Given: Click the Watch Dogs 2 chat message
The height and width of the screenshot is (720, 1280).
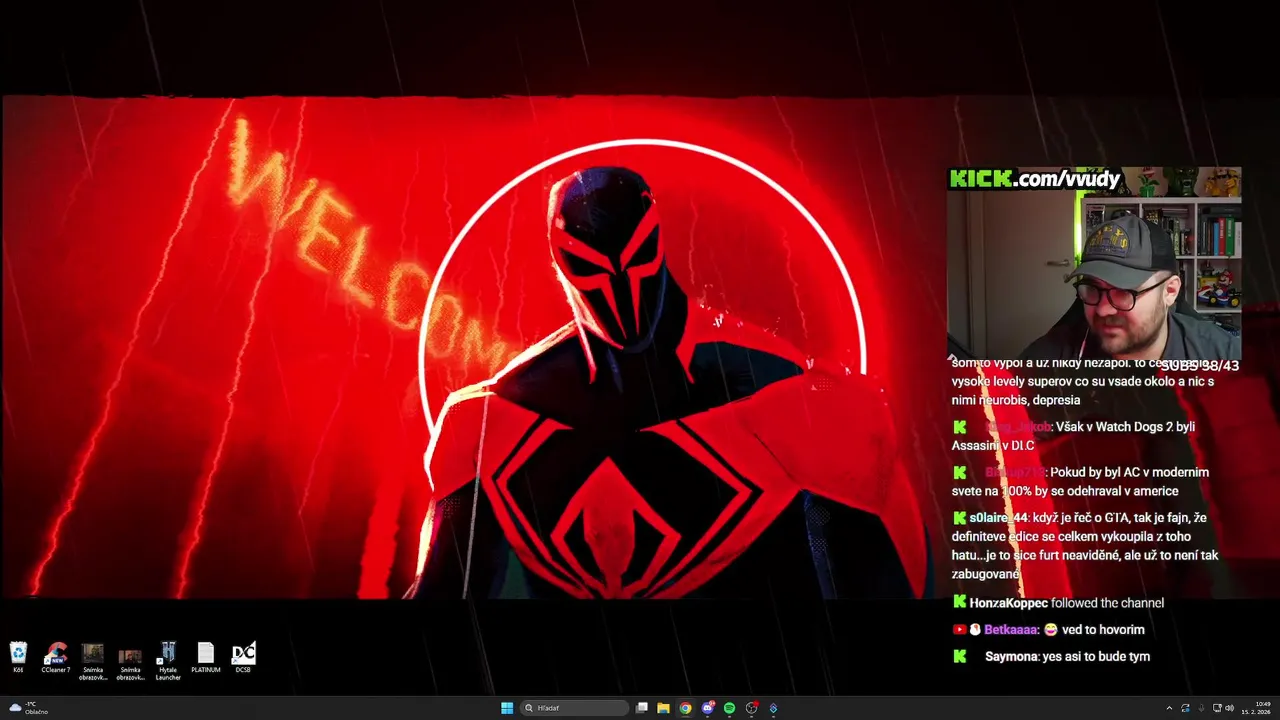Looking at the screenshot, I should coord(1073,436).
